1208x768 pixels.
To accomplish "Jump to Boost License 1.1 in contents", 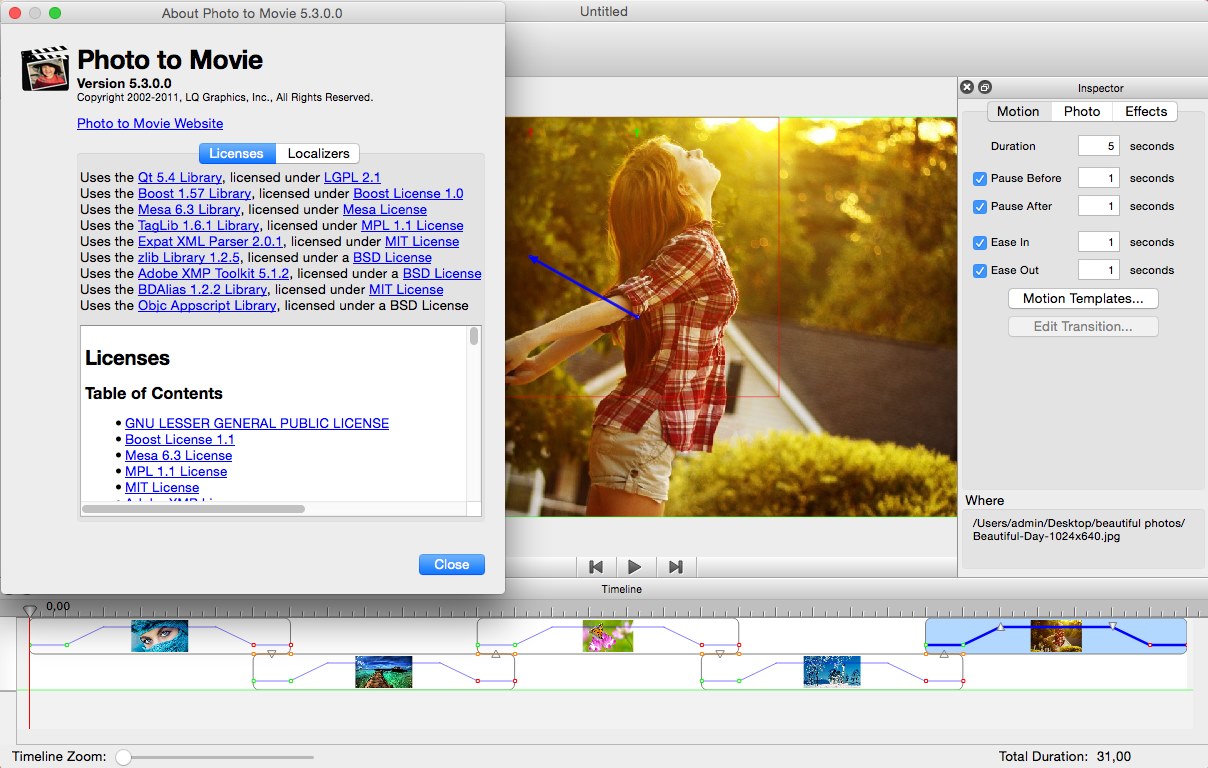I will (180, 439).
